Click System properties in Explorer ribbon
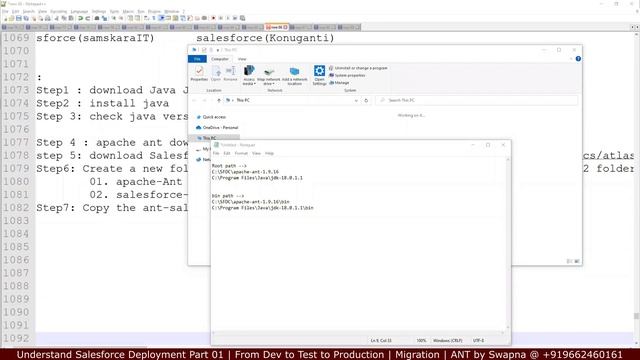640x360 pixels. [x=347, y=76]
